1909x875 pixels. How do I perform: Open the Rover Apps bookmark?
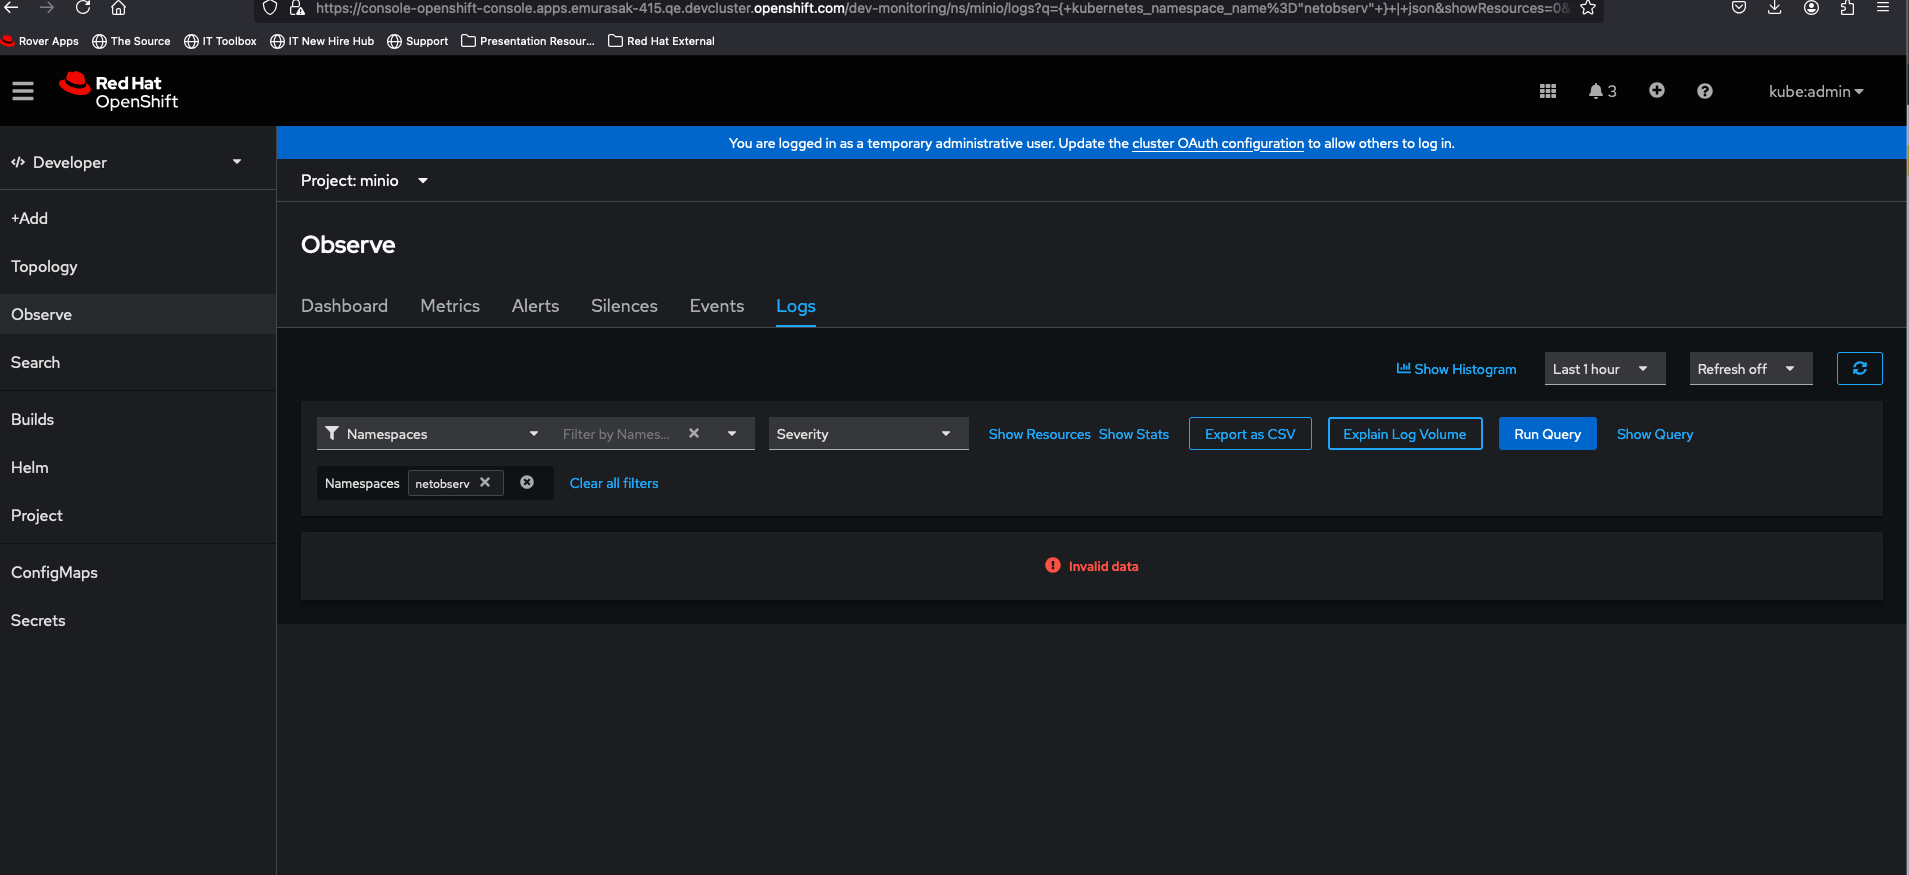tap(40, 41)
